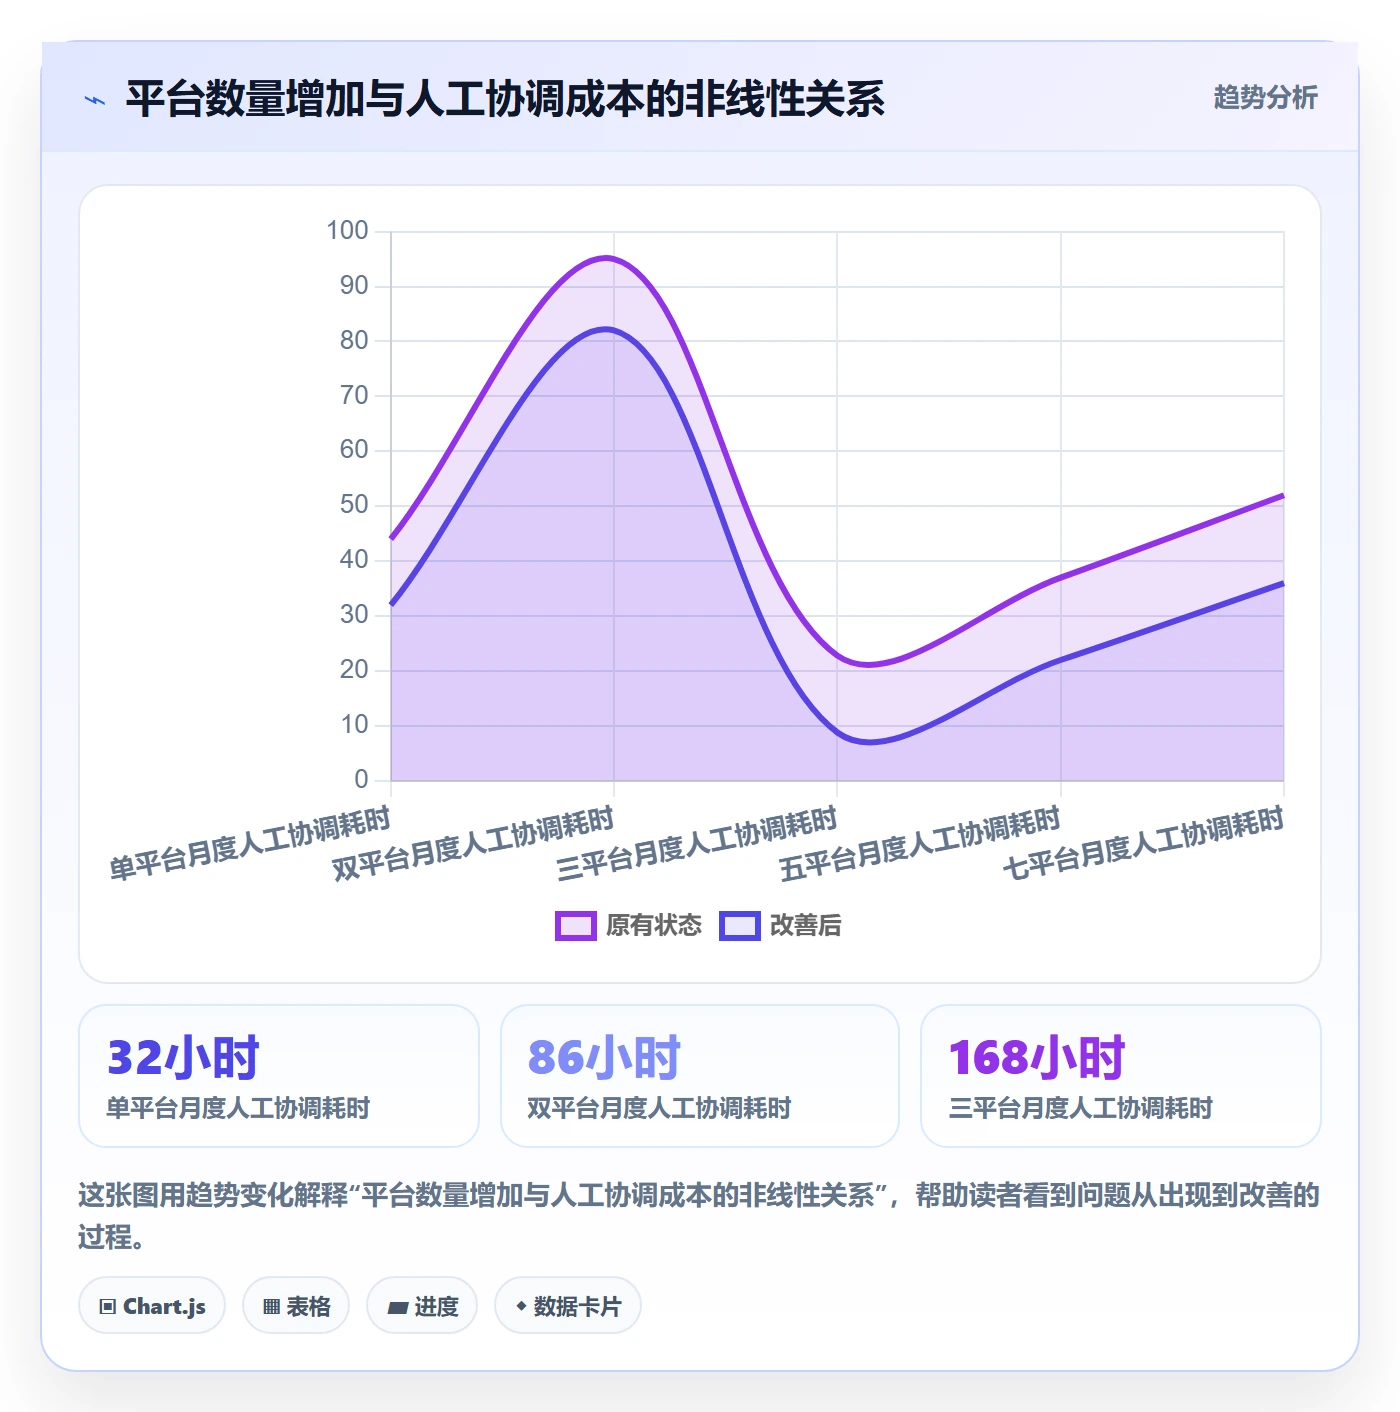Click the description paragraph starting 这张图用趋势变化

coord(699,1216)
